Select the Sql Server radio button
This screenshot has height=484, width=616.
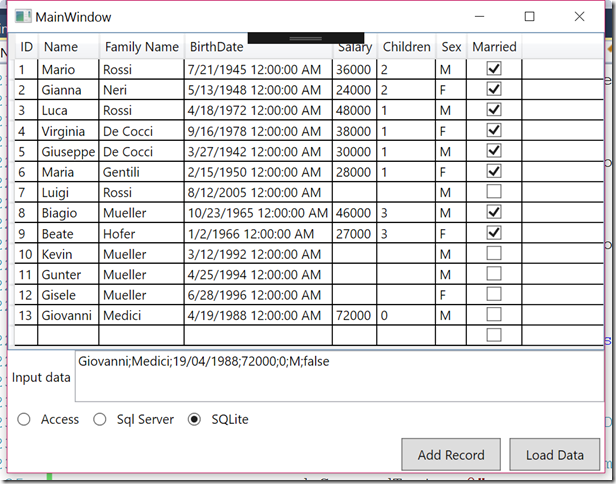tap(100, 419)
